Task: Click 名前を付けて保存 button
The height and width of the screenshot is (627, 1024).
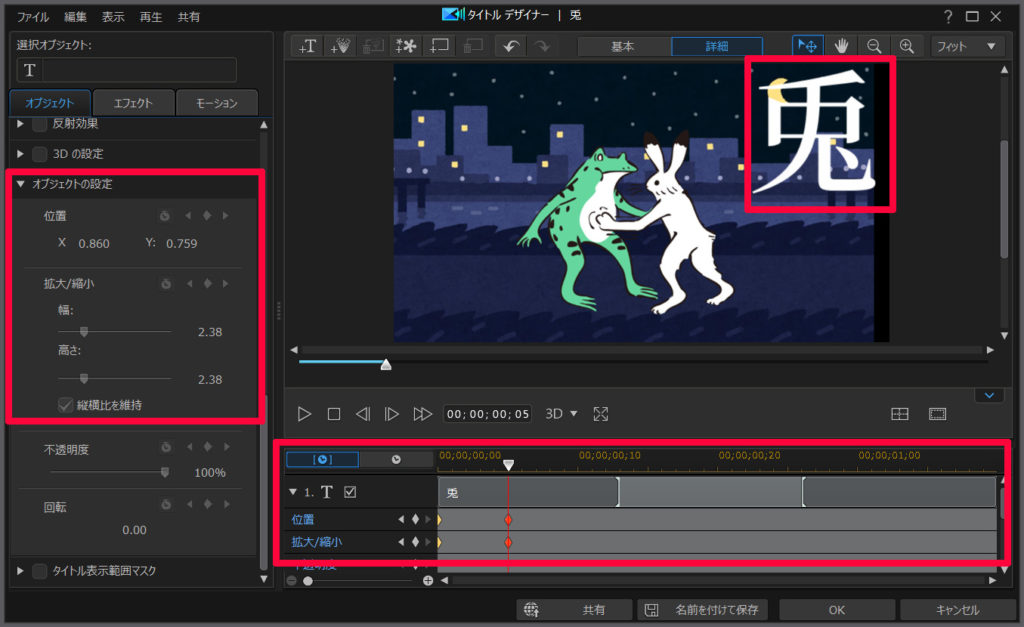Action: pos(701,610)
